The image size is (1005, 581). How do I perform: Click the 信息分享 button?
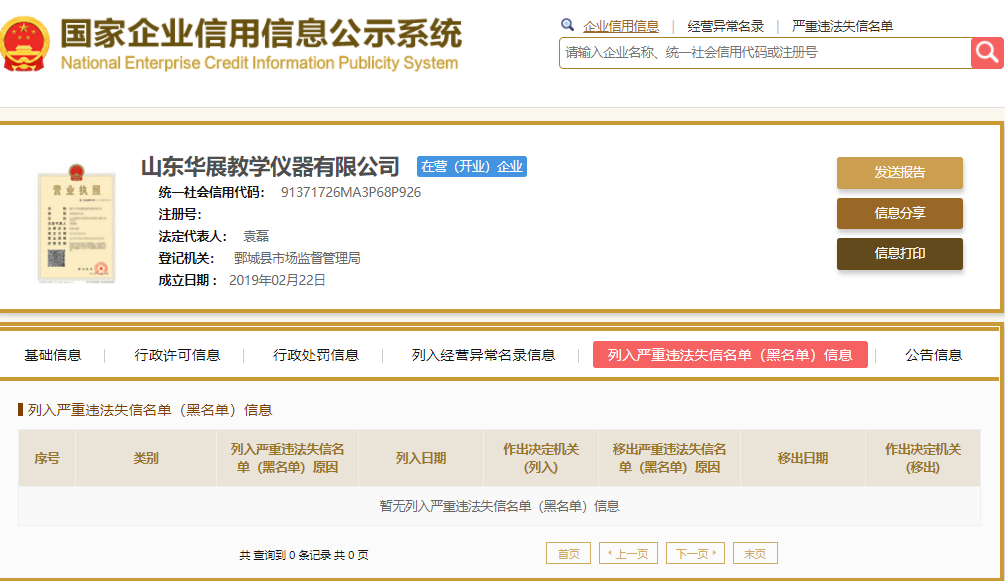tap(900, 214)
